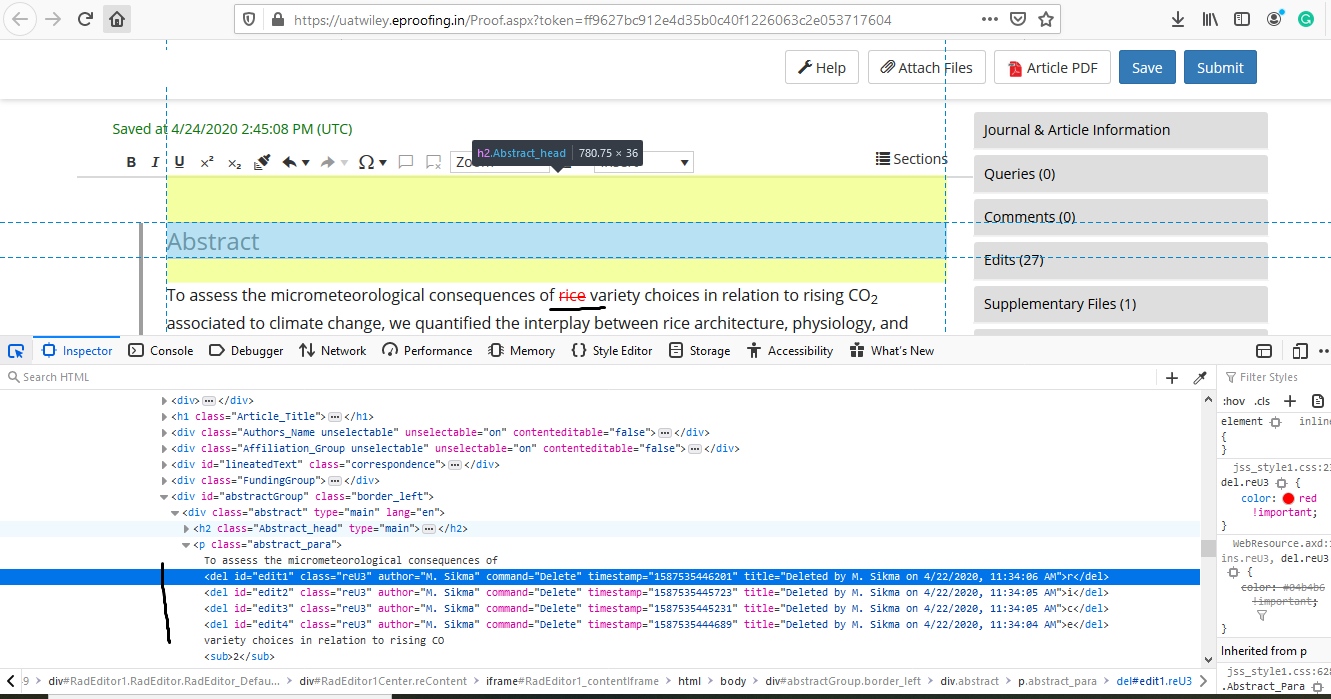Pick a color with the eyedropper icon

coord(1200,377)
